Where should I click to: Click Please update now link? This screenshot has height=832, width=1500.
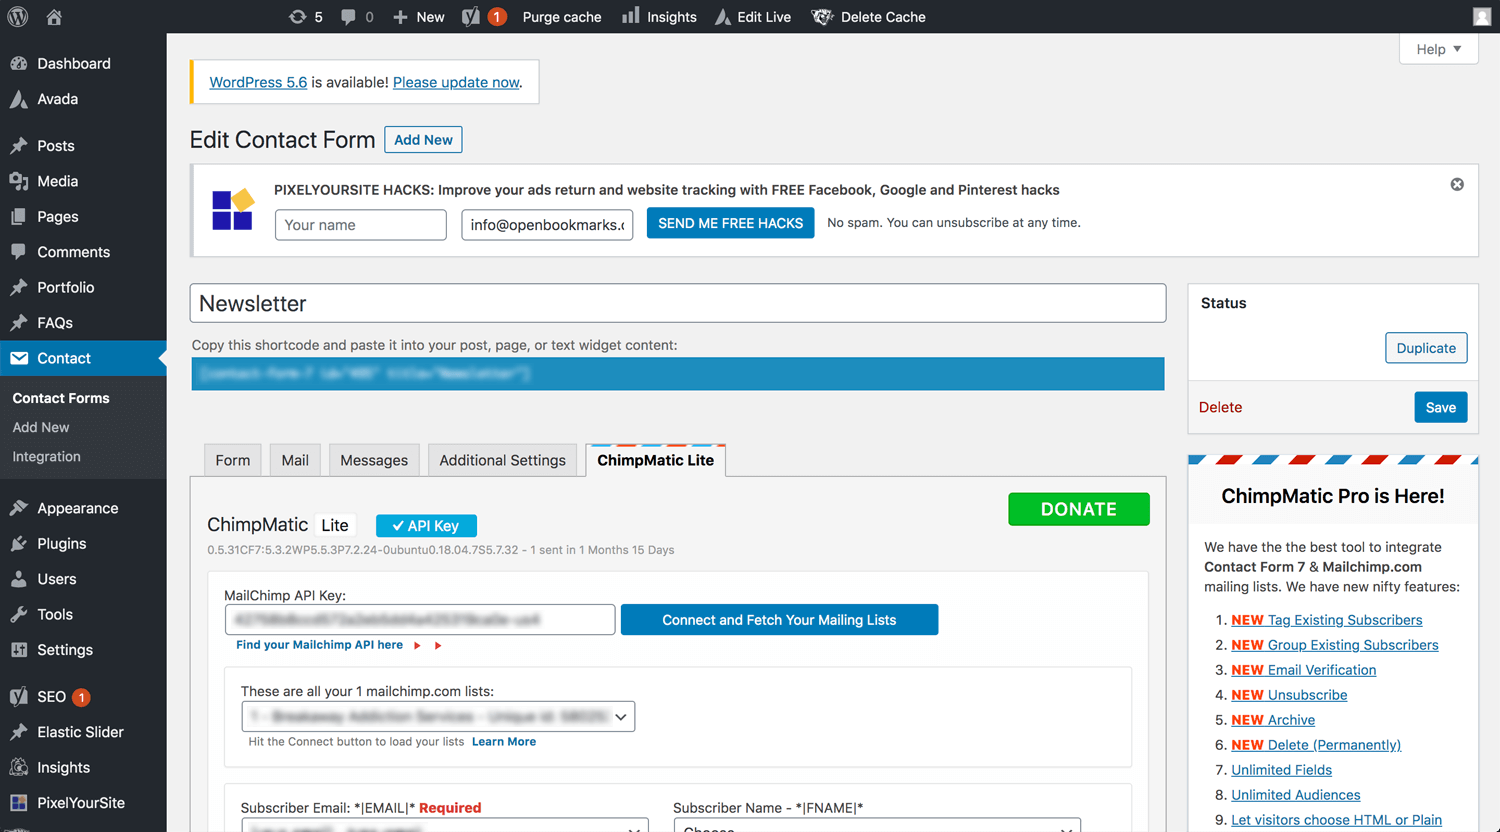[456, 82]
